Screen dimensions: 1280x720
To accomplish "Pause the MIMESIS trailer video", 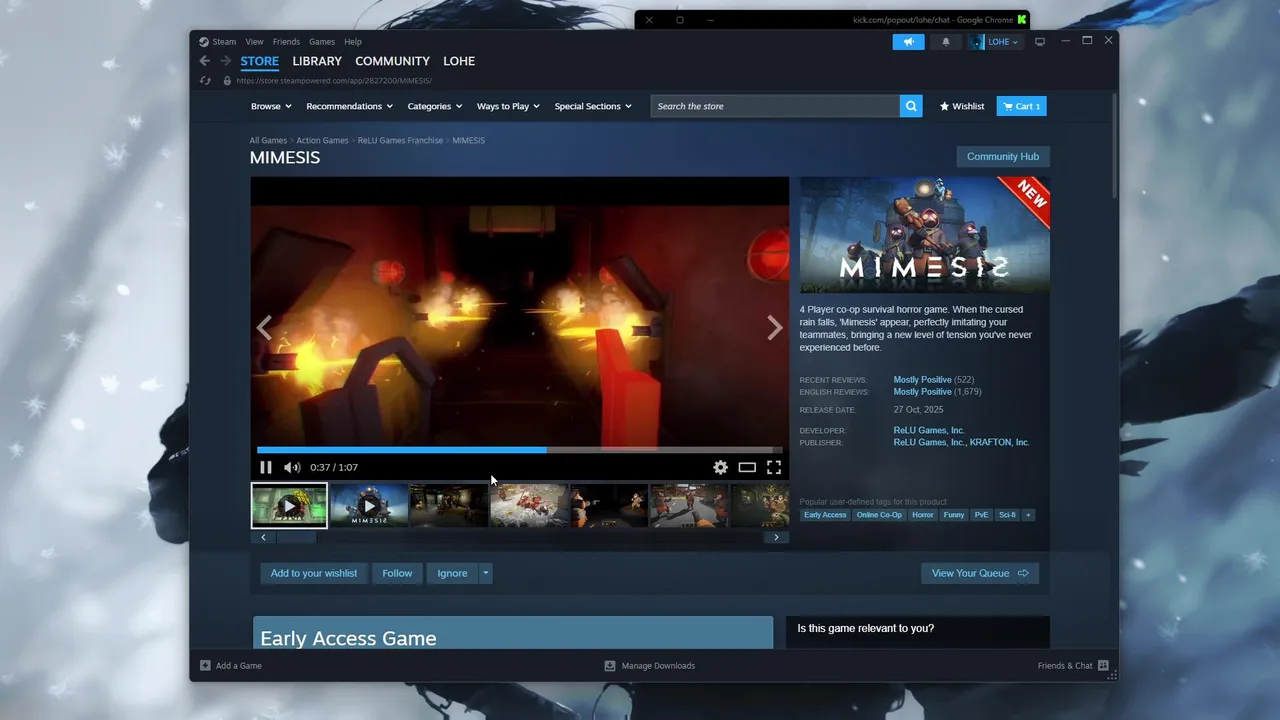I will tap(266, 467).
